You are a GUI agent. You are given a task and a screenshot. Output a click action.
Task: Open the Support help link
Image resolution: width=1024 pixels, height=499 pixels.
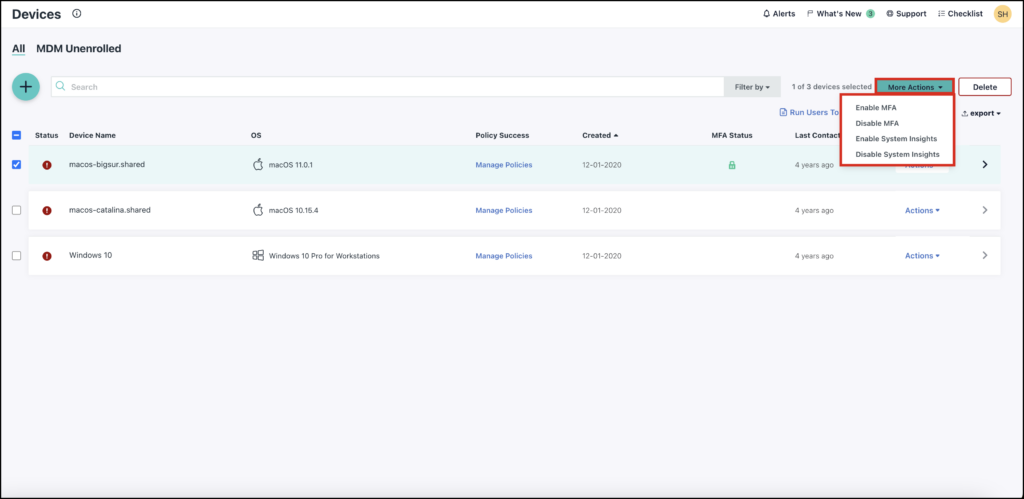click(906, 14)
